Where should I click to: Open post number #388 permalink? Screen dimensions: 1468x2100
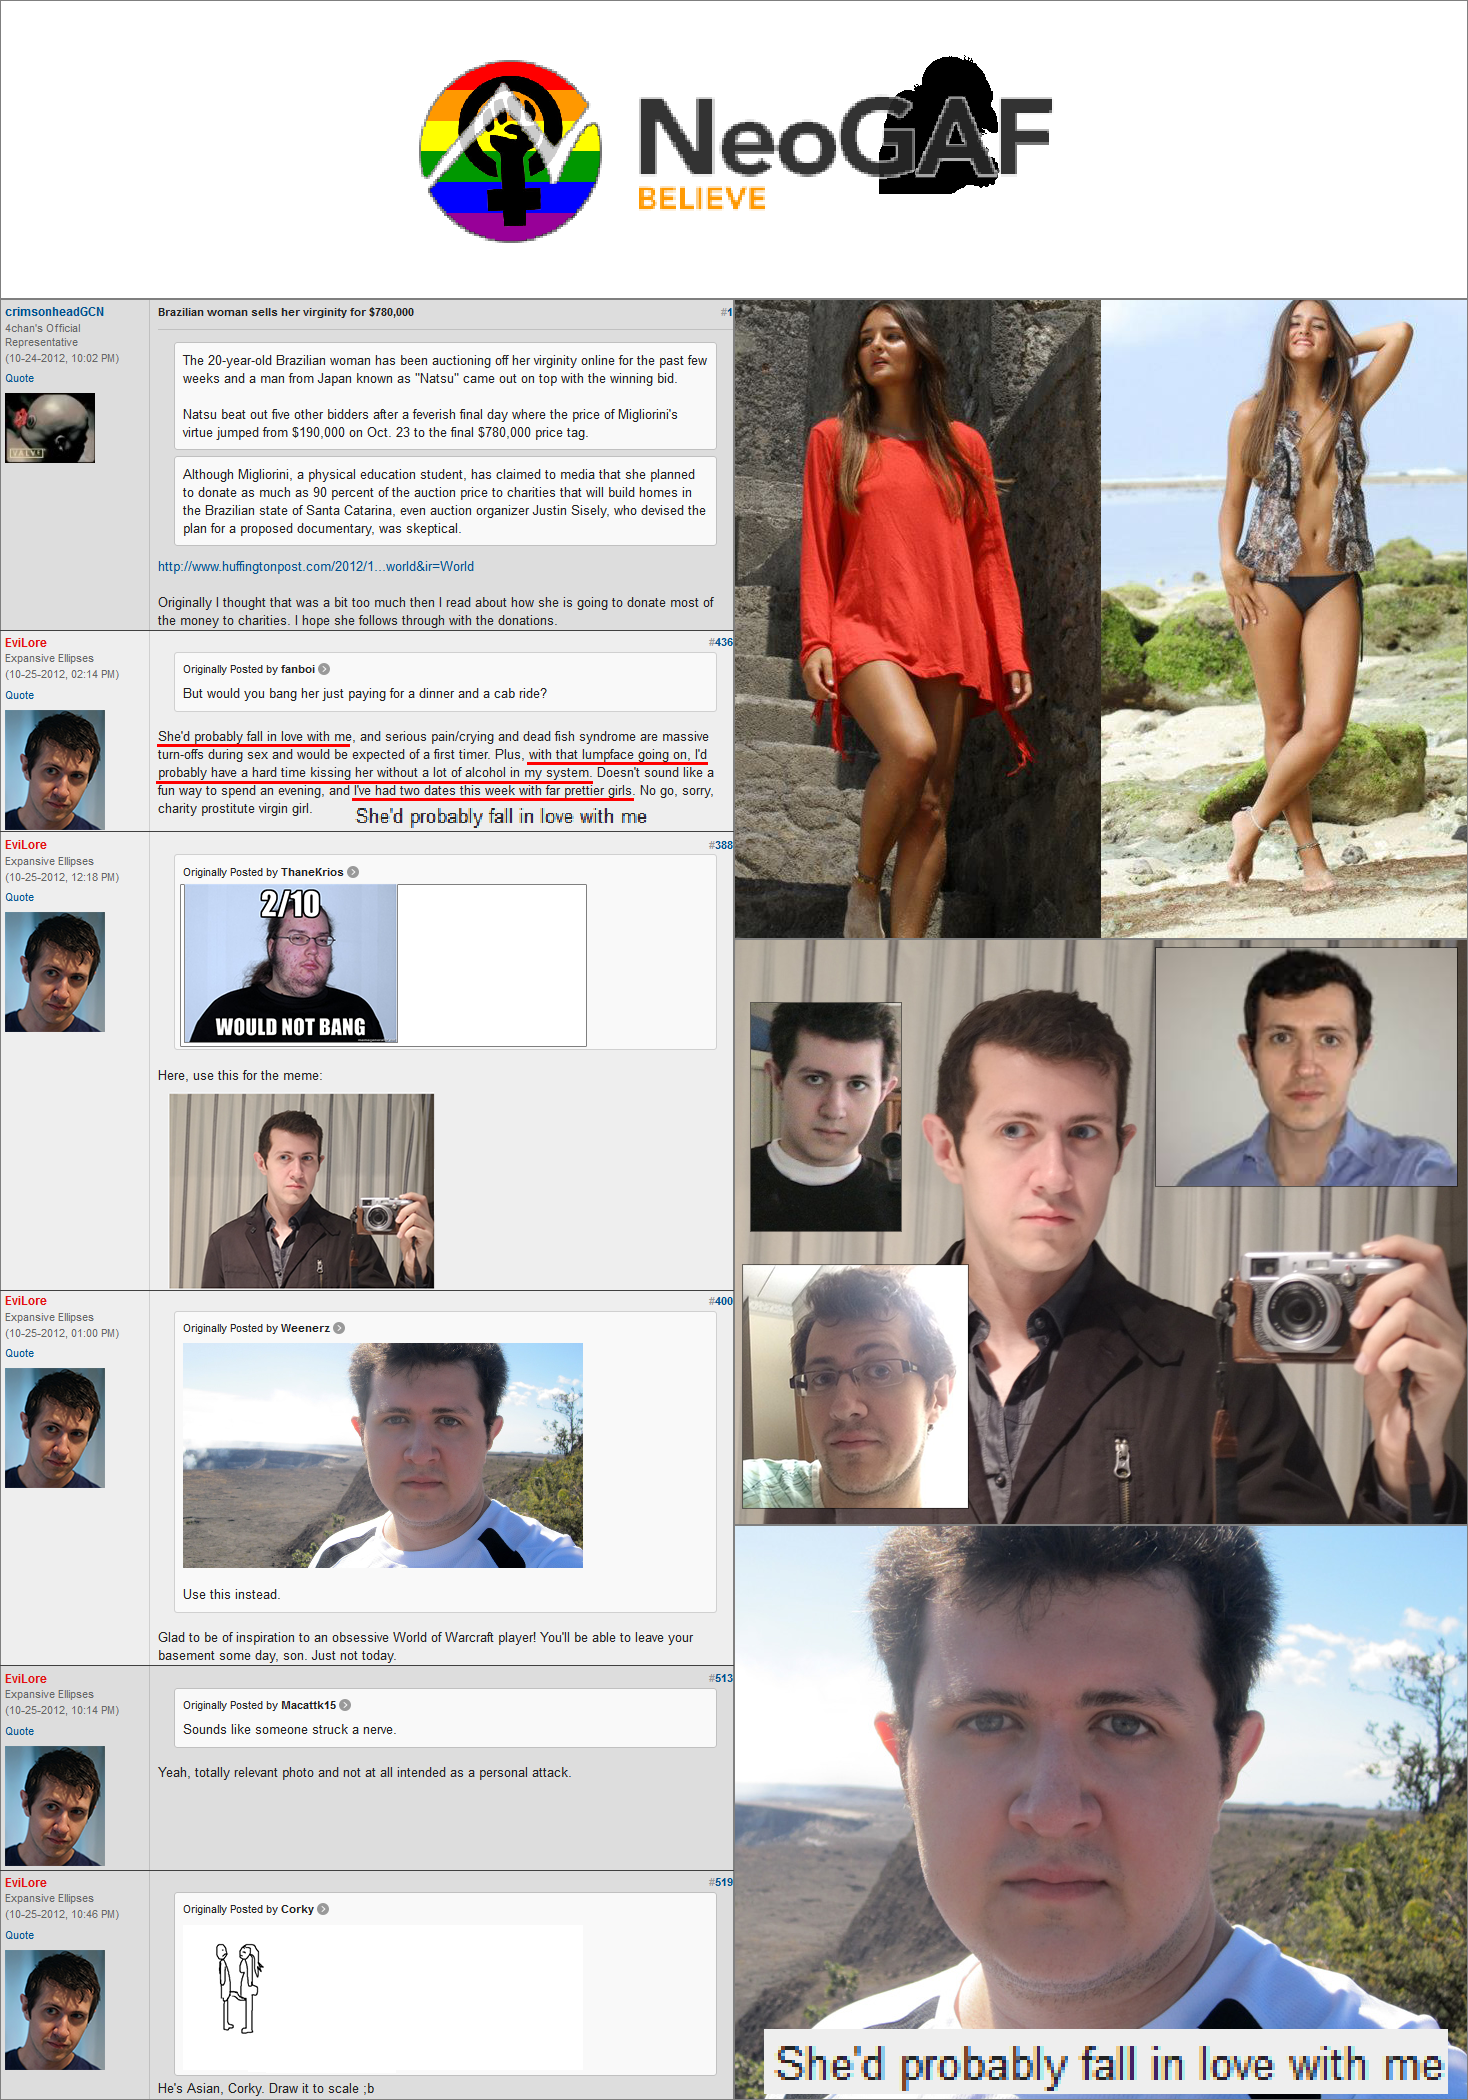721,845
